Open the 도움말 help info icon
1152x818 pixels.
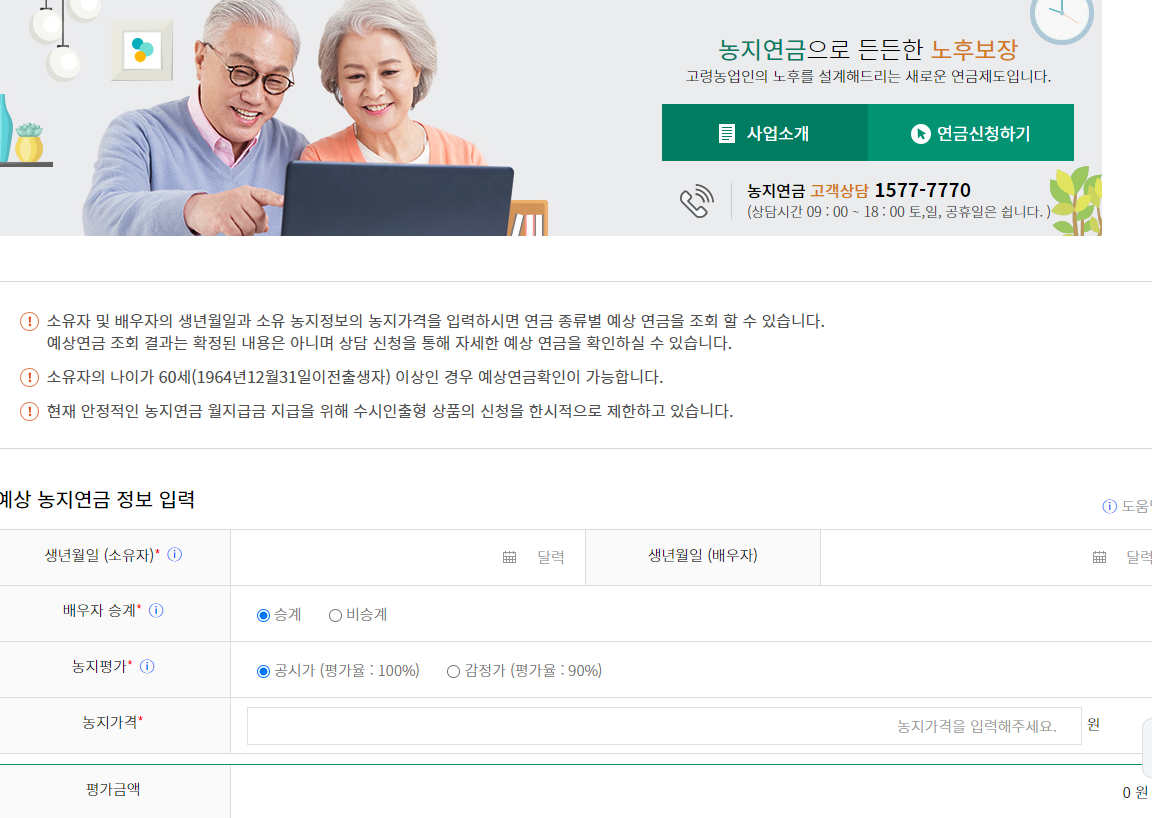tap(1108, 507)
